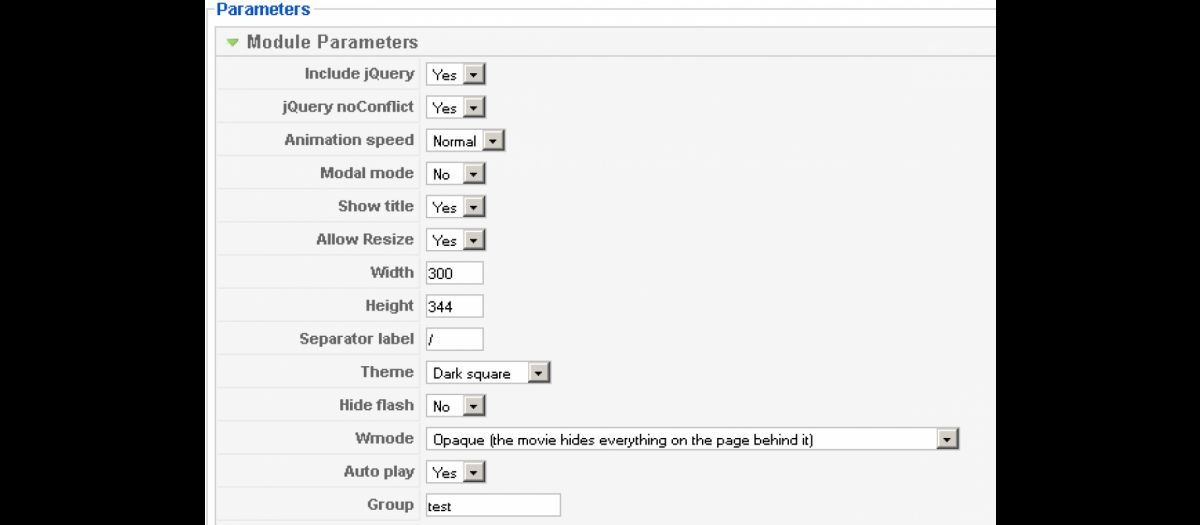
Task: Open the Auto play dropdown
Action: tap(455, 472)
